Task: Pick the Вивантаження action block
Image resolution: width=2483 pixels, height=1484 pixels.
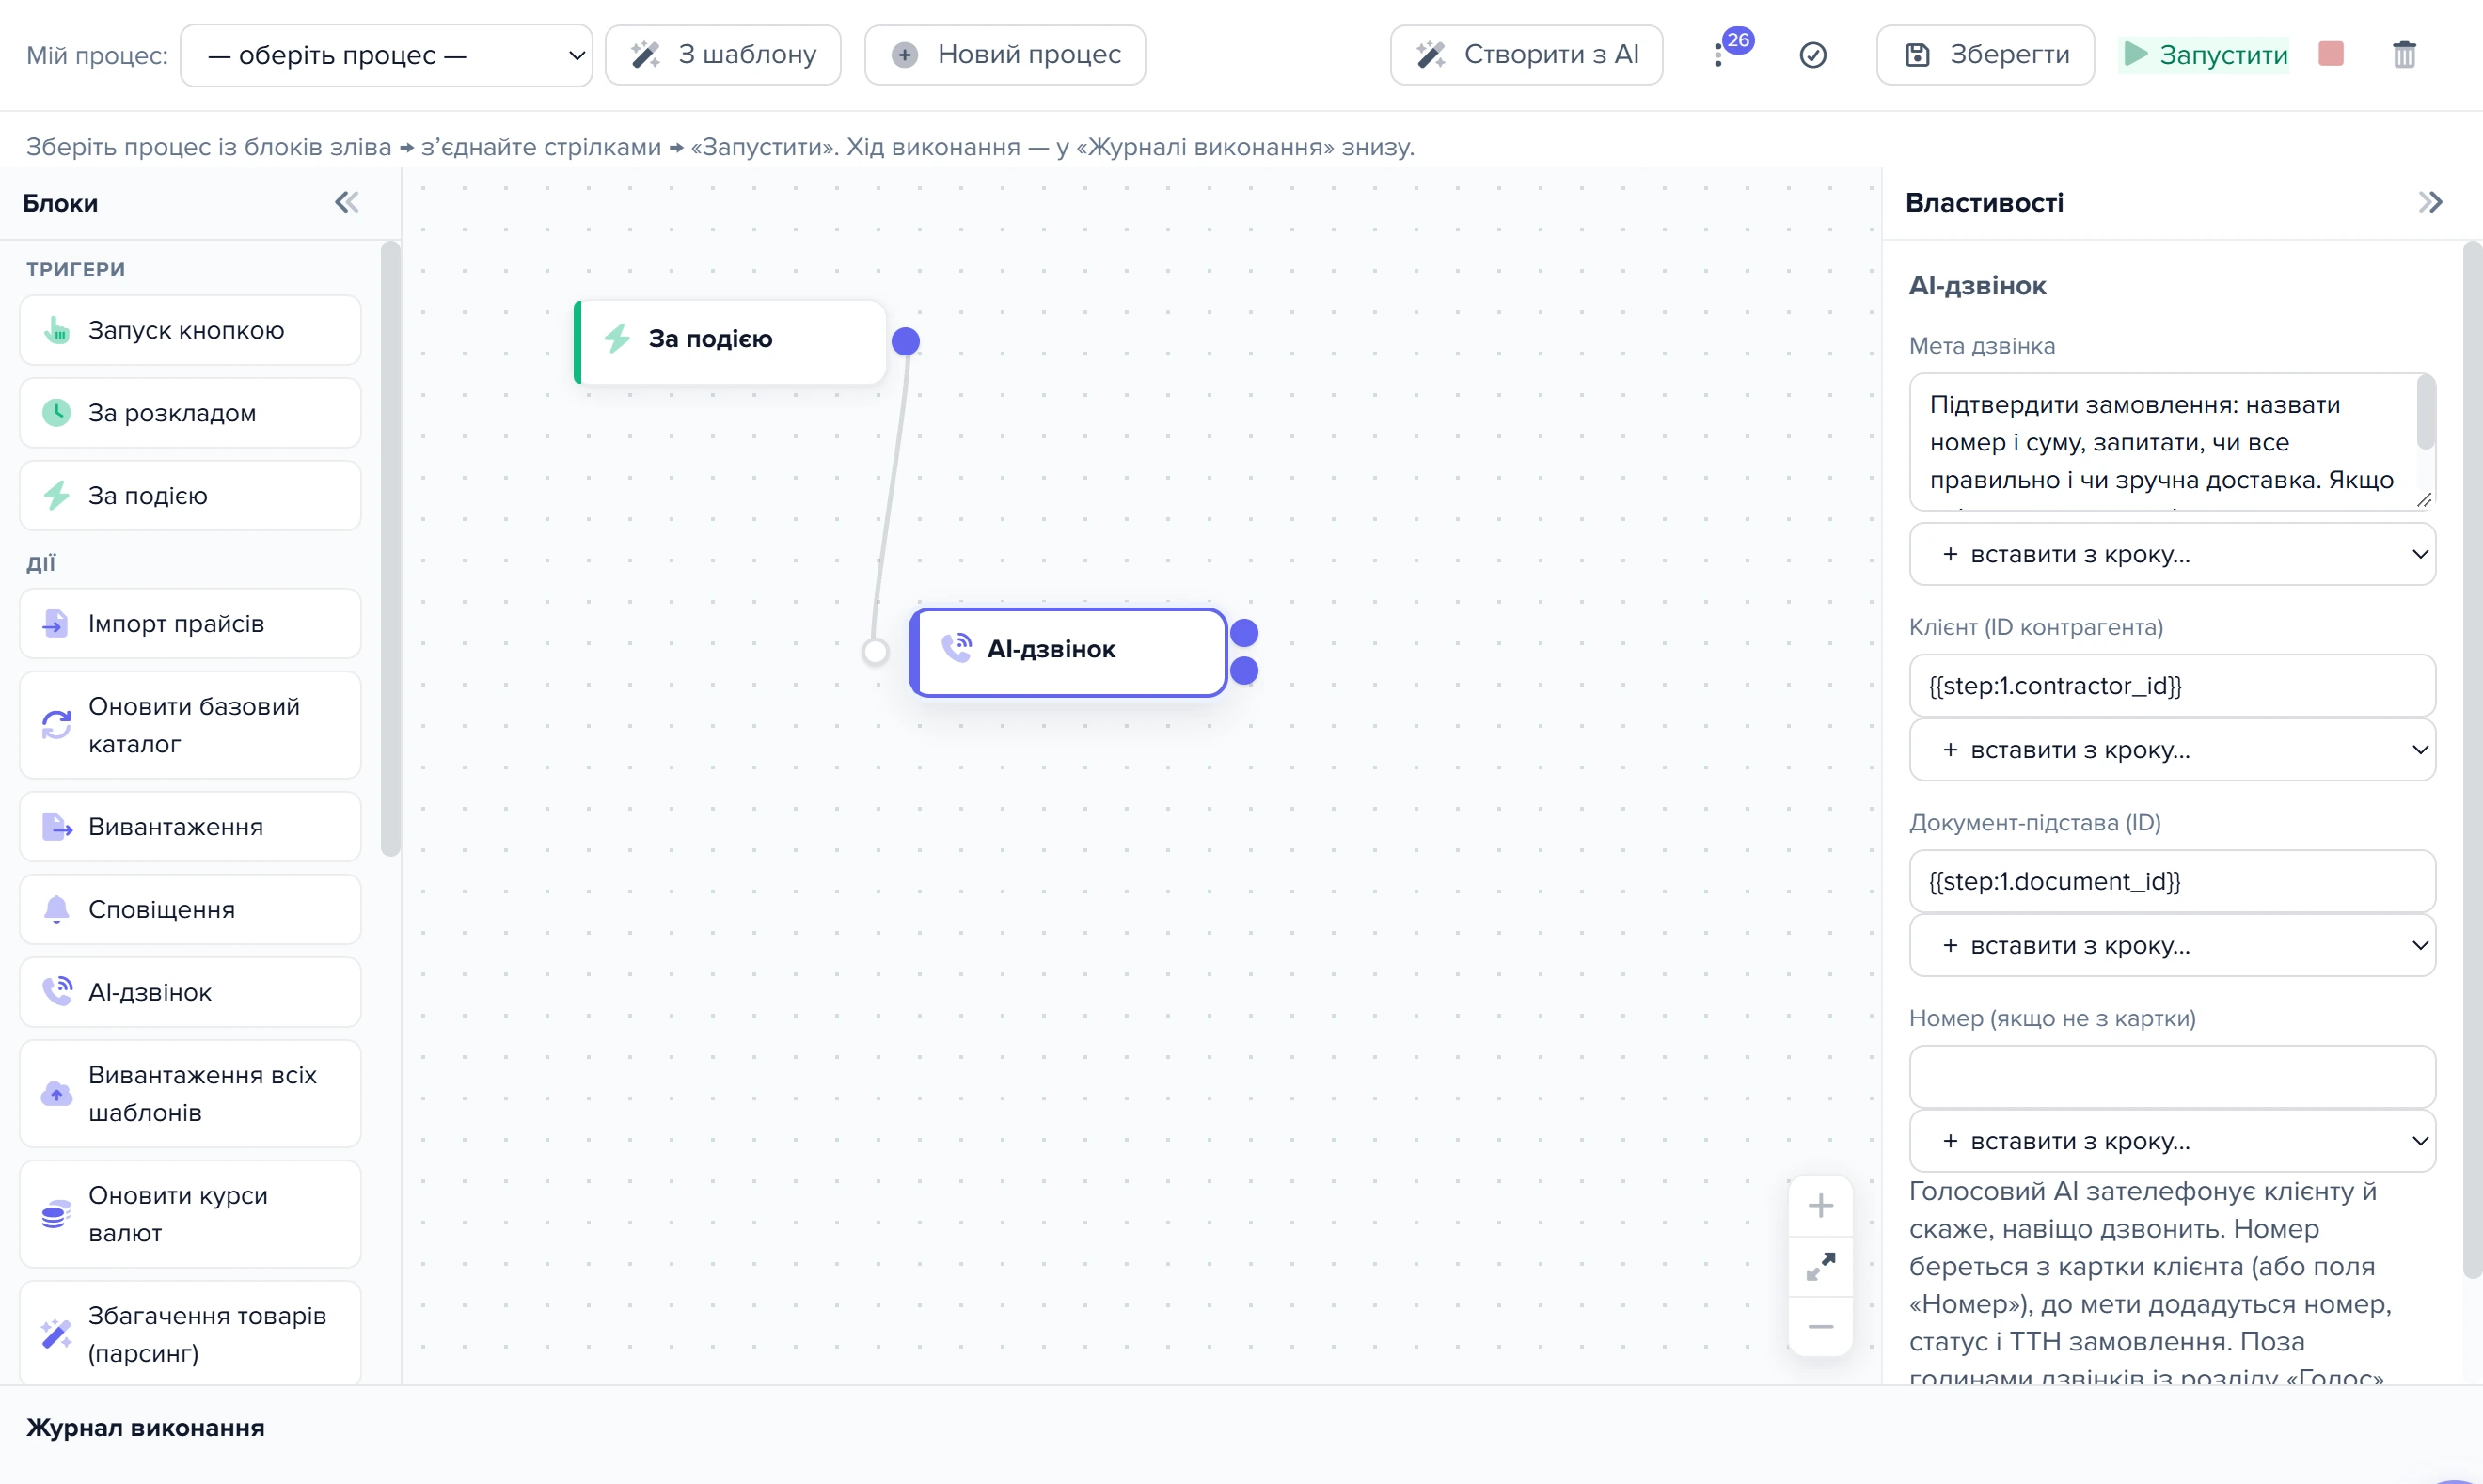Action: [x=190, y=827]
